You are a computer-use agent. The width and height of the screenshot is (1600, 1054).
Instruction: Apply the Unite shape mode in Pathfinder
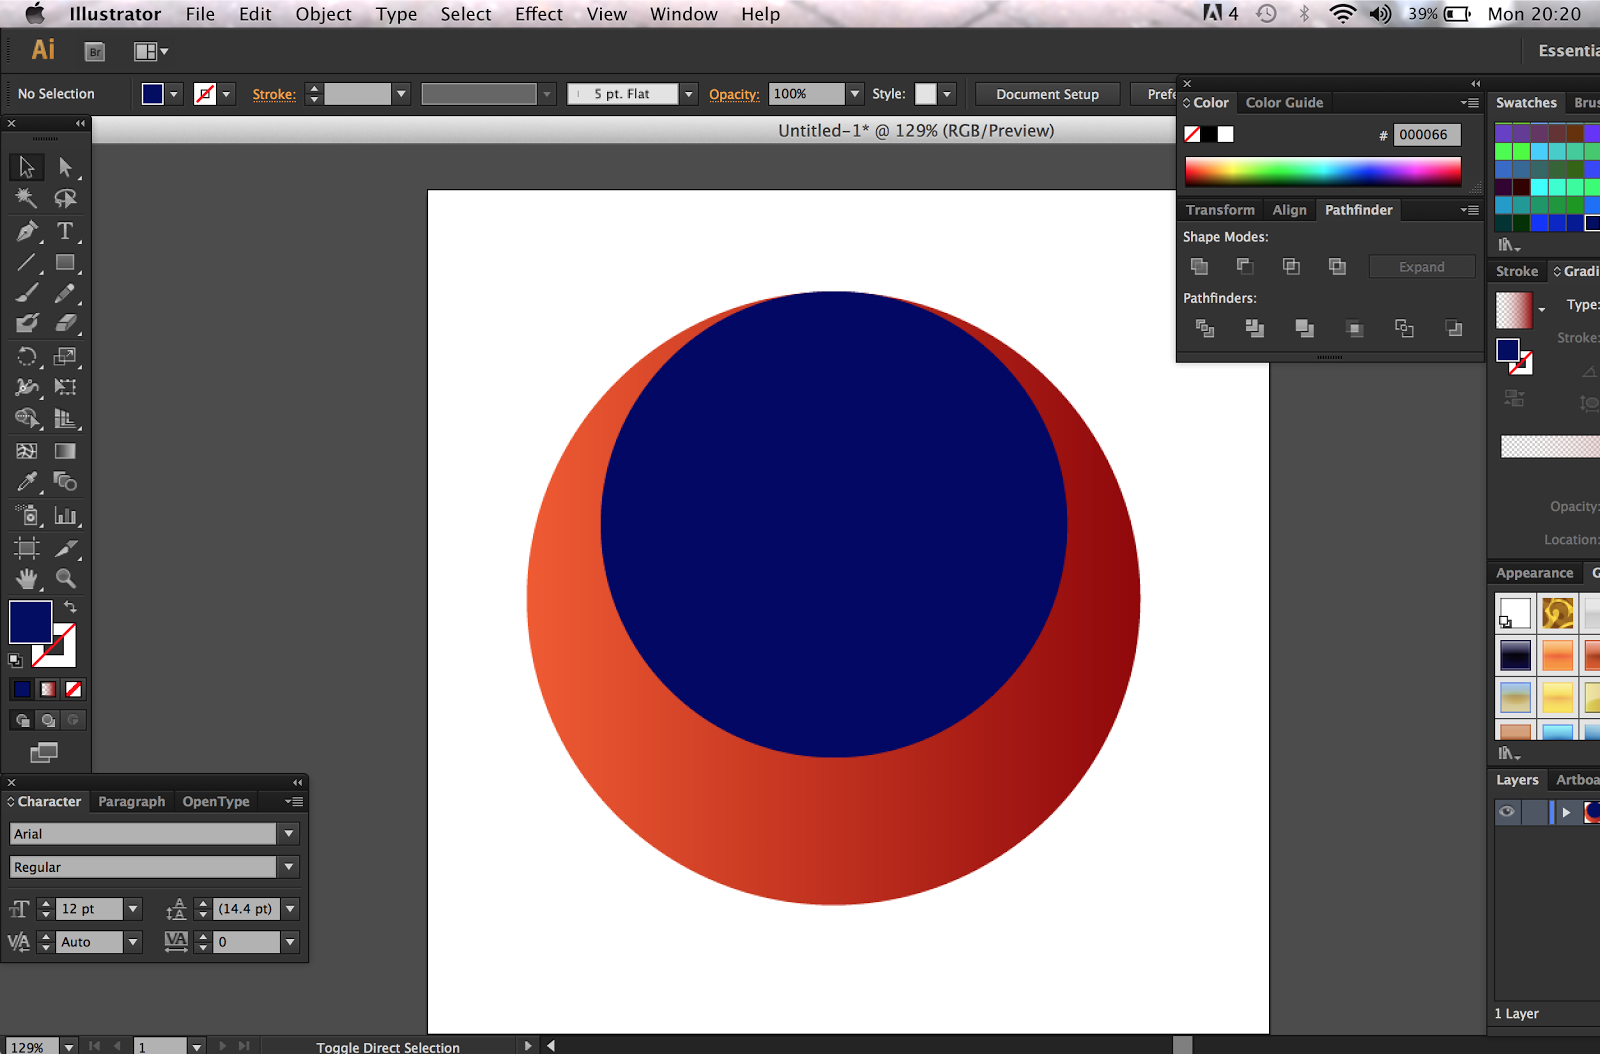point(1199,266)
